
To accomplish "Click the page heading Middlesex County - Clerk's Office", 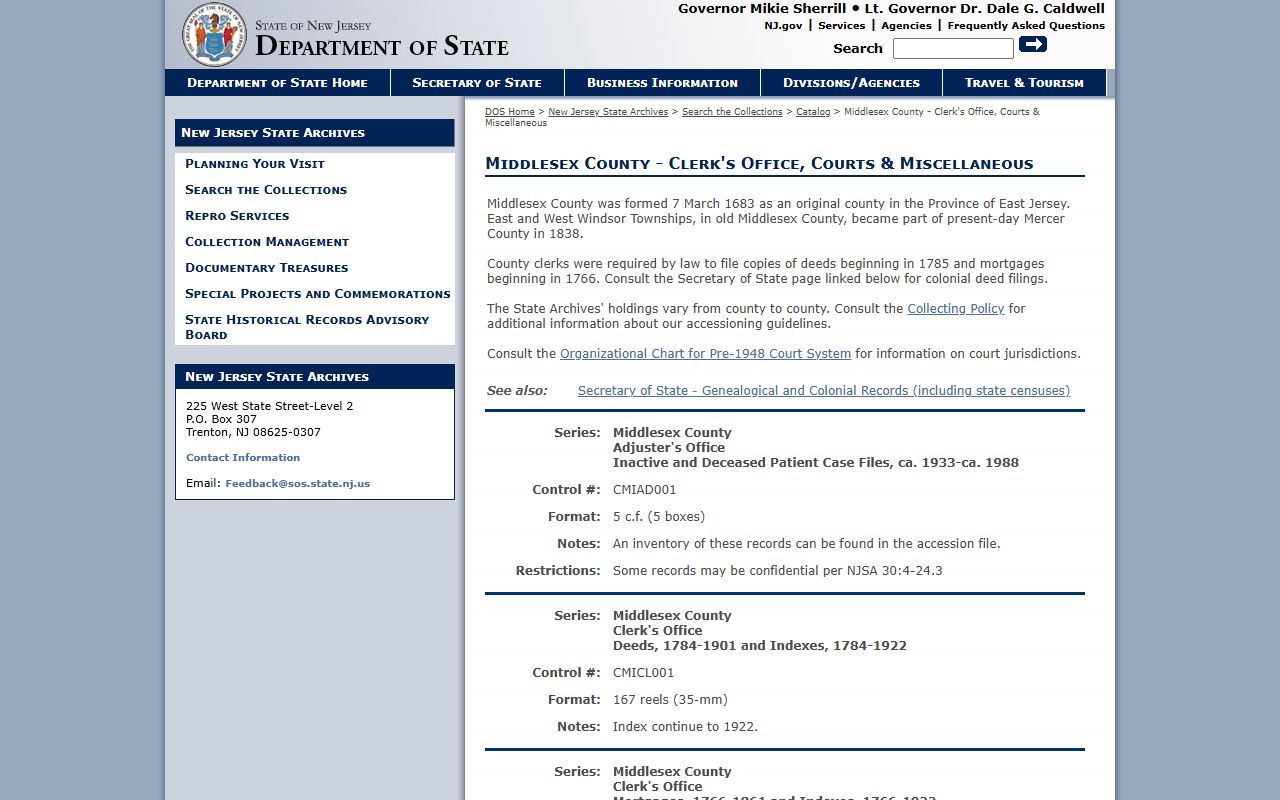I will click(759, 164).
